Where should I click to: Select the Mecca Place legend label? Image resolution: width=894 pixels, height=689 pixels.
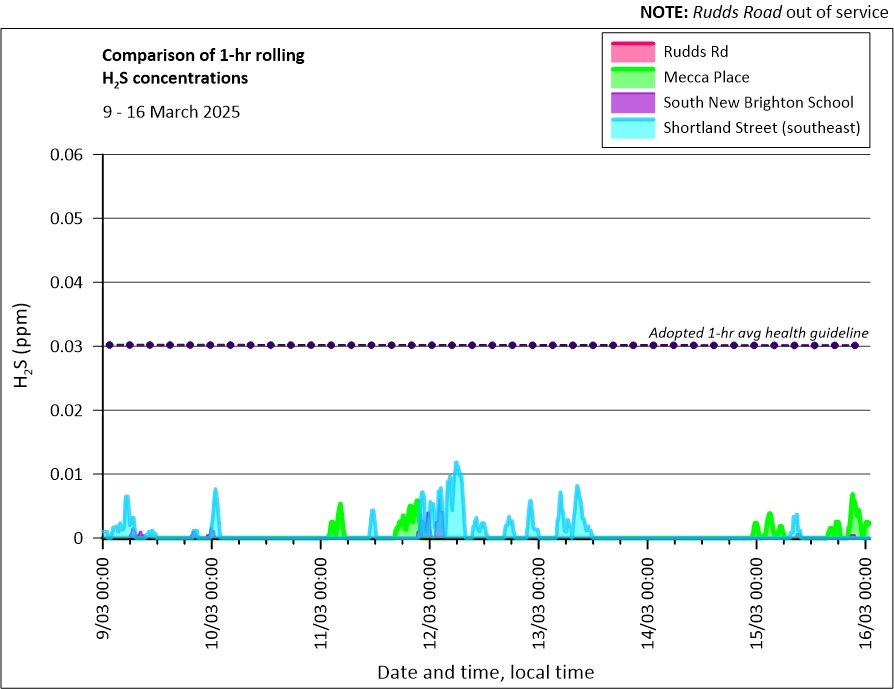(x=706, y=77)
